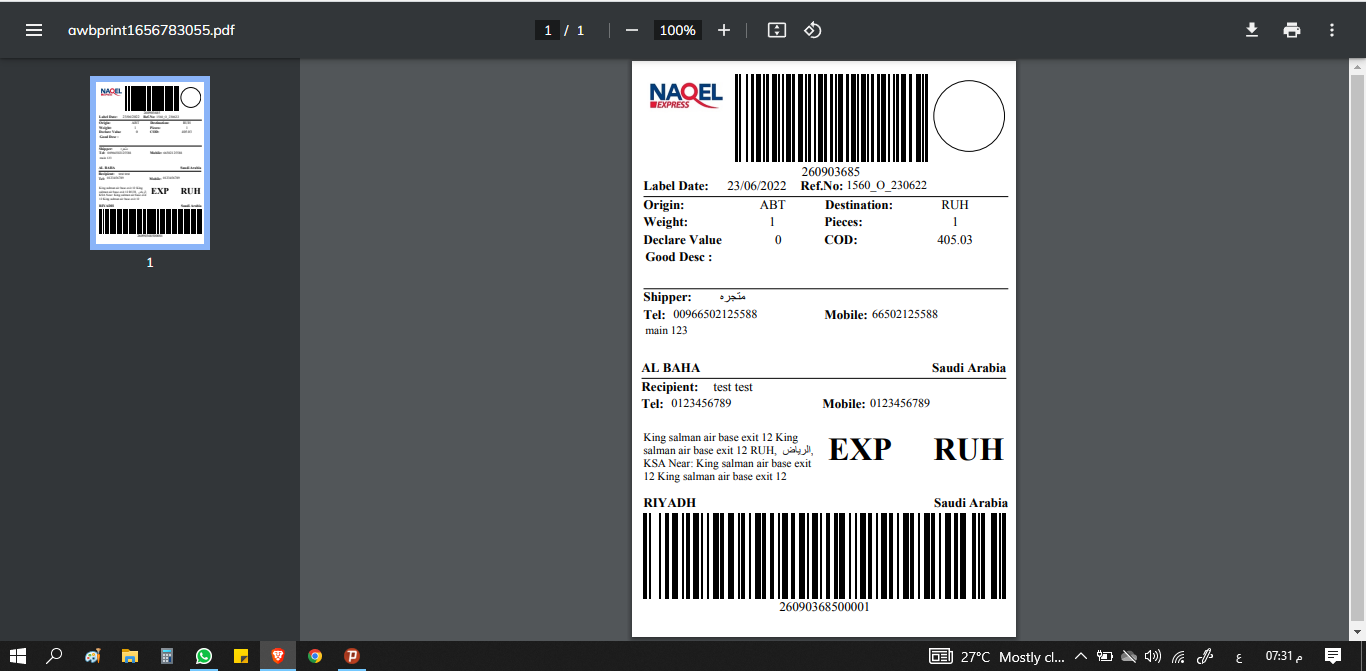Click the Ref.No value 1560_O_230622
Screen dimensions: 1366x671
(887, 185)
